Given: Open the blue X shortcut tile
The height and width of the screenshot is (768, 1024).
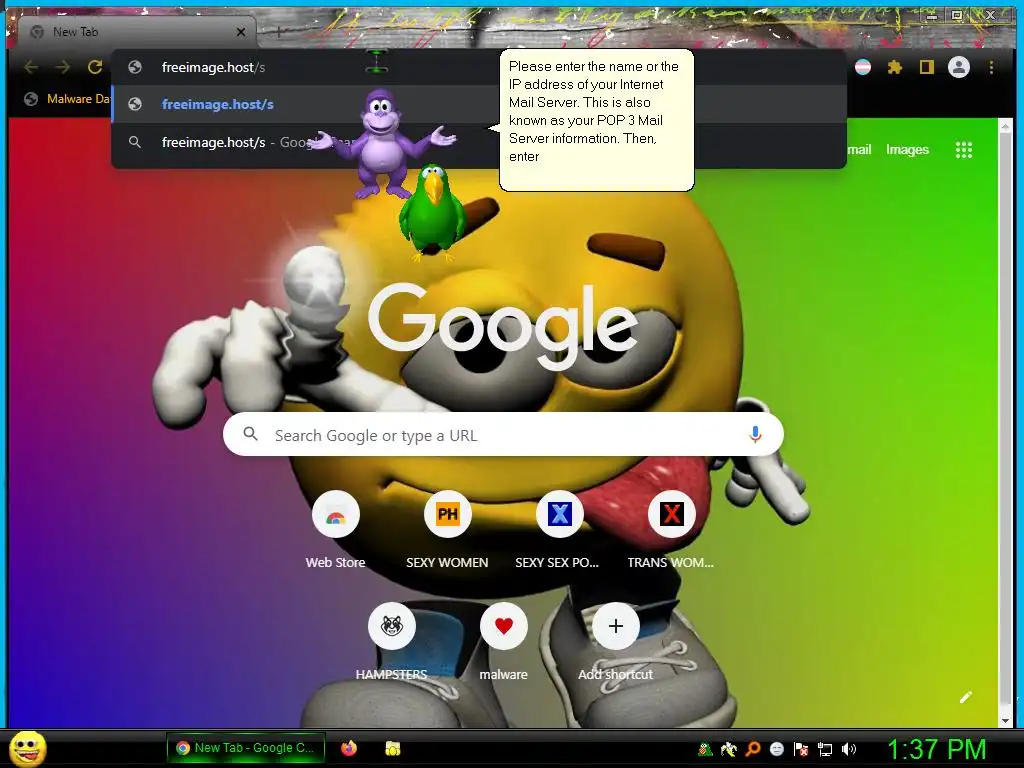Looking at the screenshot, I should (x=560, y=515).
